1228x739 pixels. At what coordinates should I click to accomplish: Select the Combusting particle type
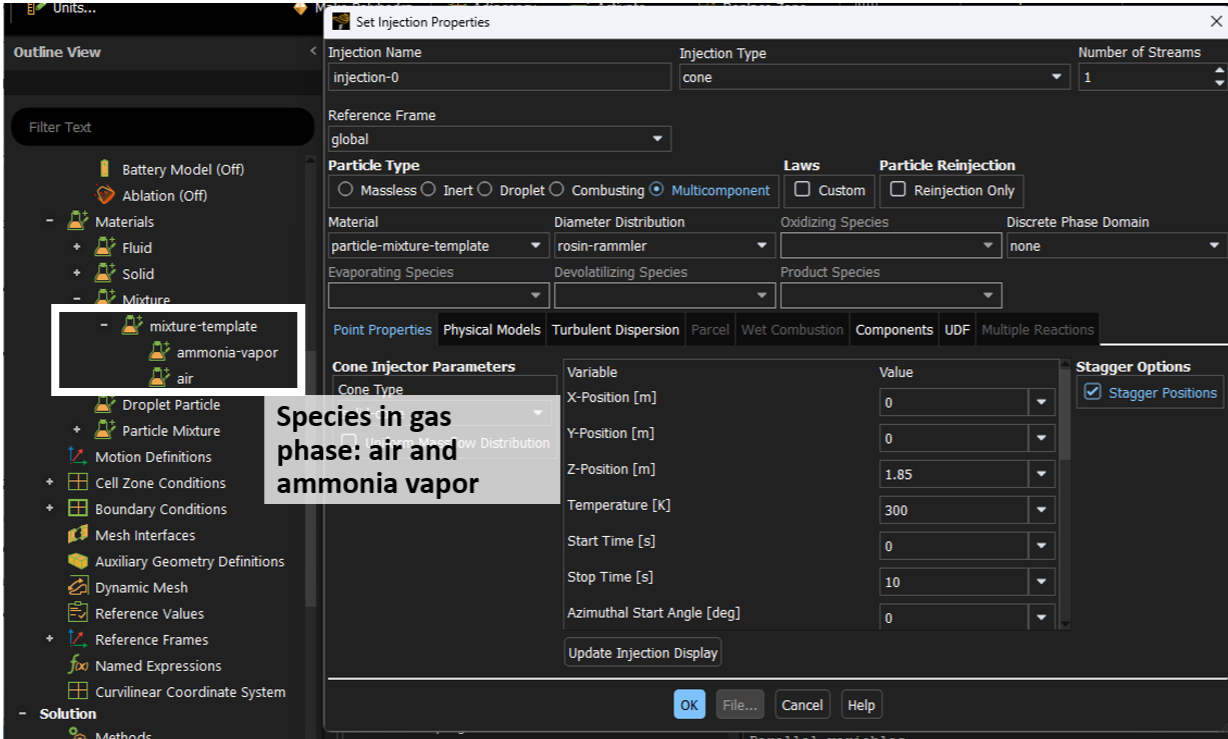tap(557, 189)
